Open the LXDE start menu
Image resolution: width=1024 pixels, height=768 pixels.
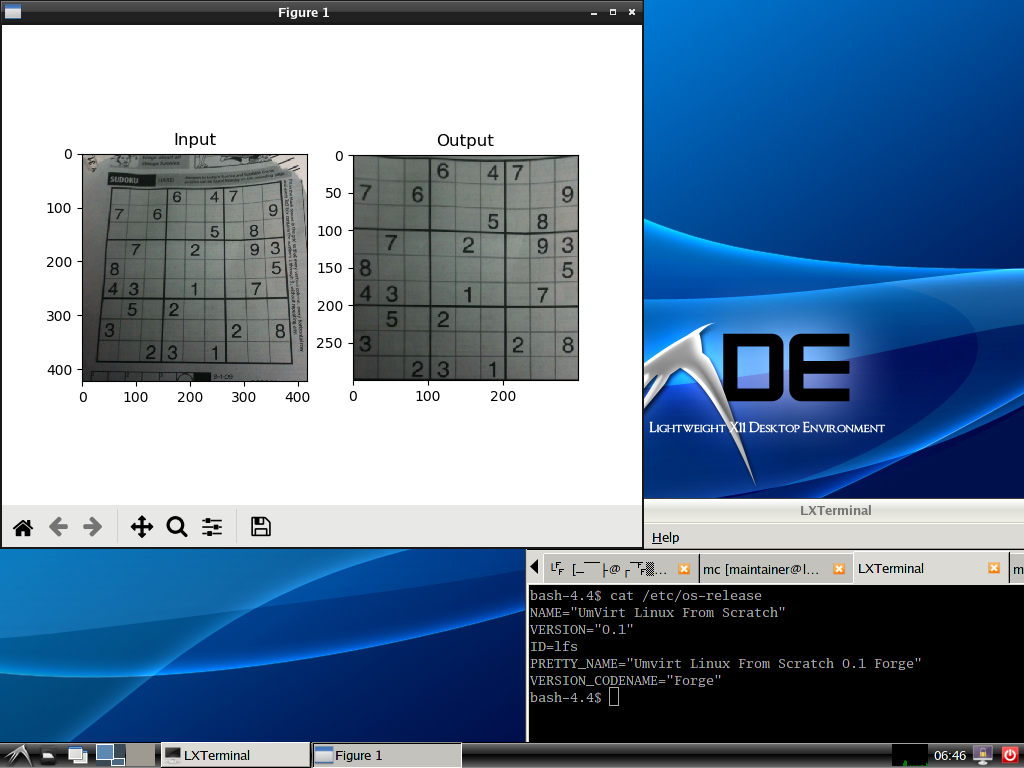click(16, 756)
